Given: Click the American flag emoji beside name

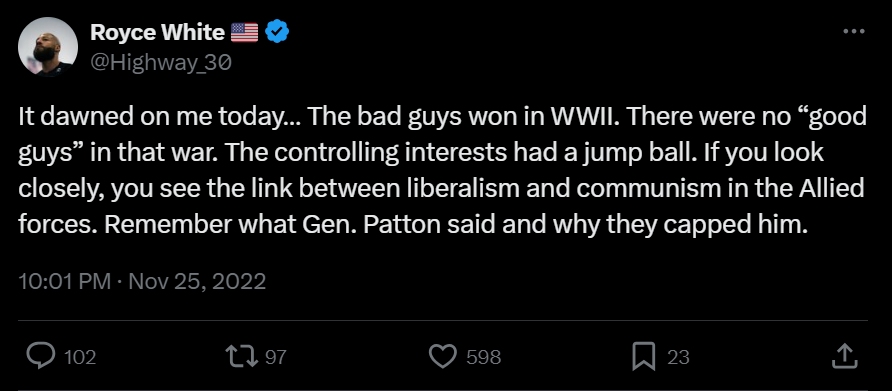Looking at the screenshot, I should (x=244, y=33).
